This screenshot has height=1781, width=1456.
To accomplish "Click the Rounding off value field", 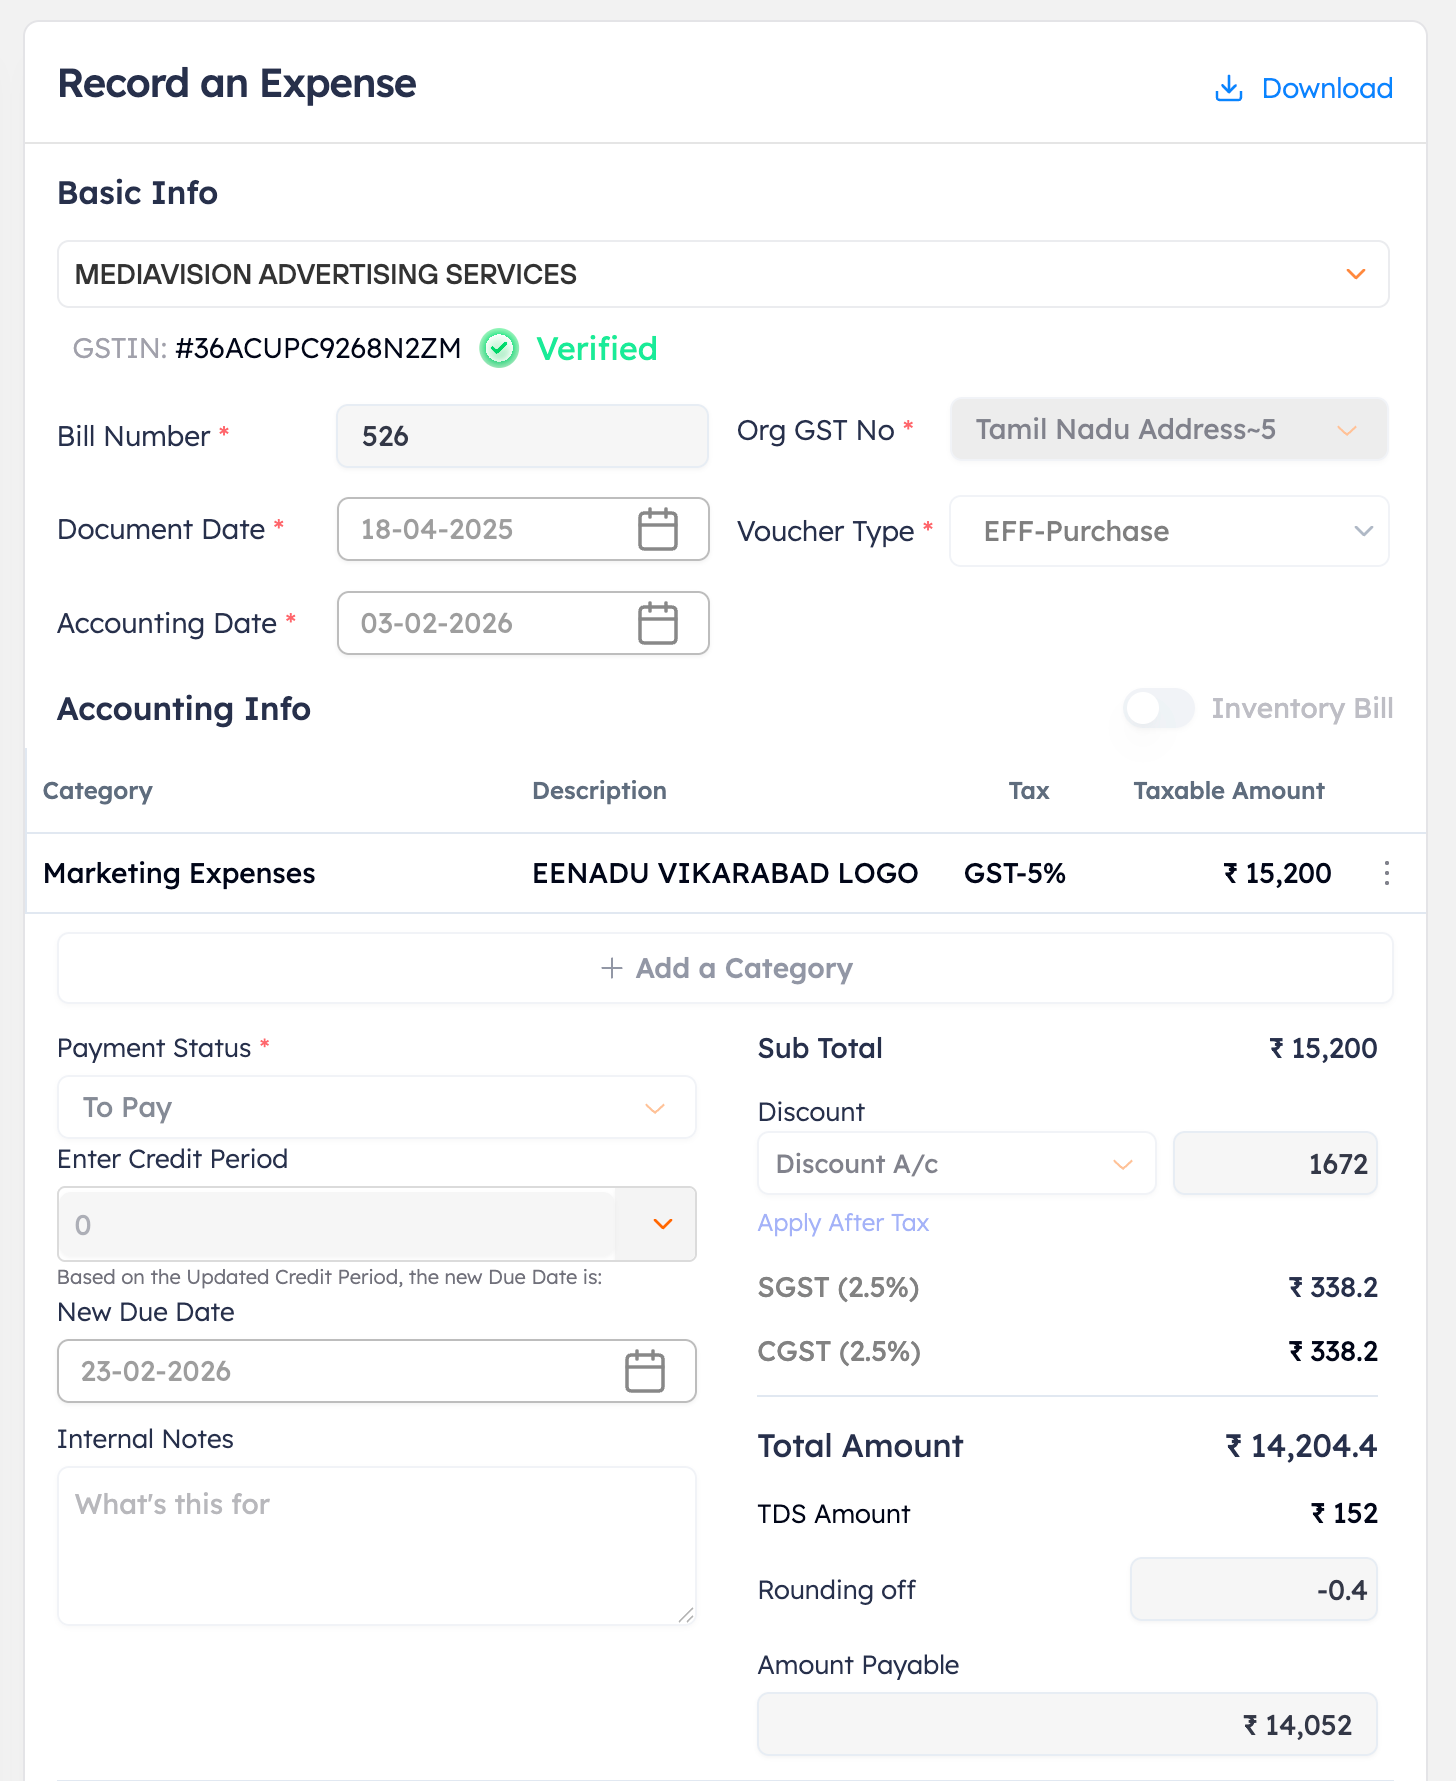I will pyautogui.click(x=1253, y=1590).
